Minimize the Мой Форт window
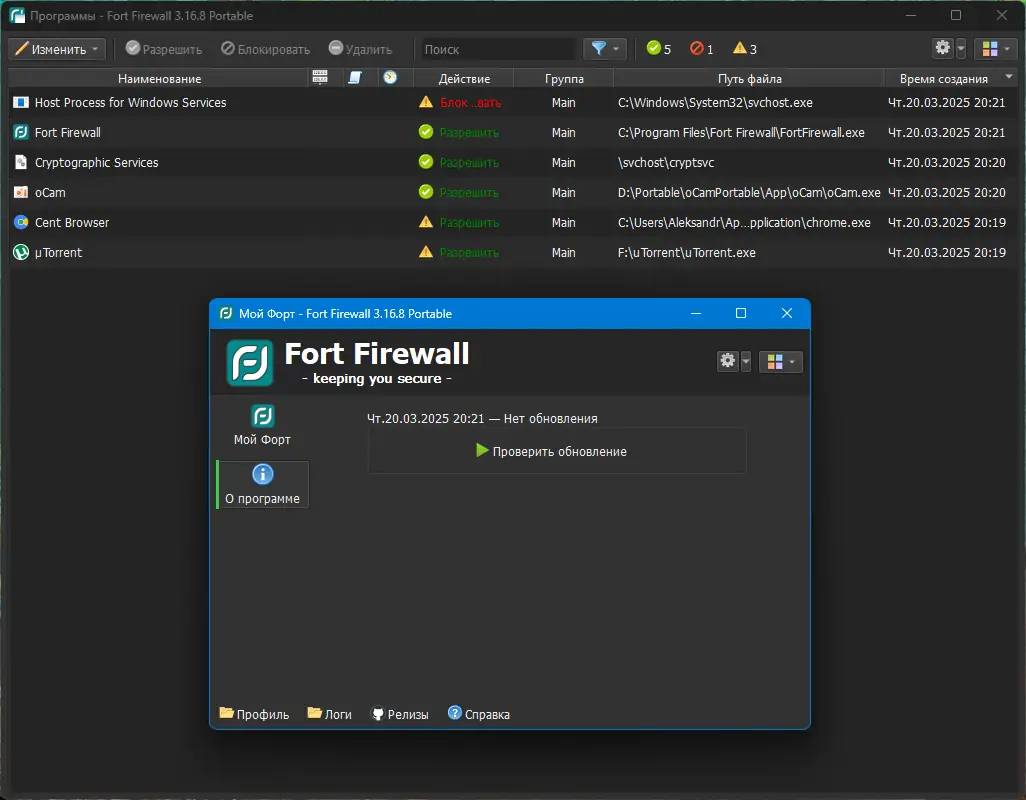The width and height of the screenshot is (1026, 800). click(x=696, y=313)
